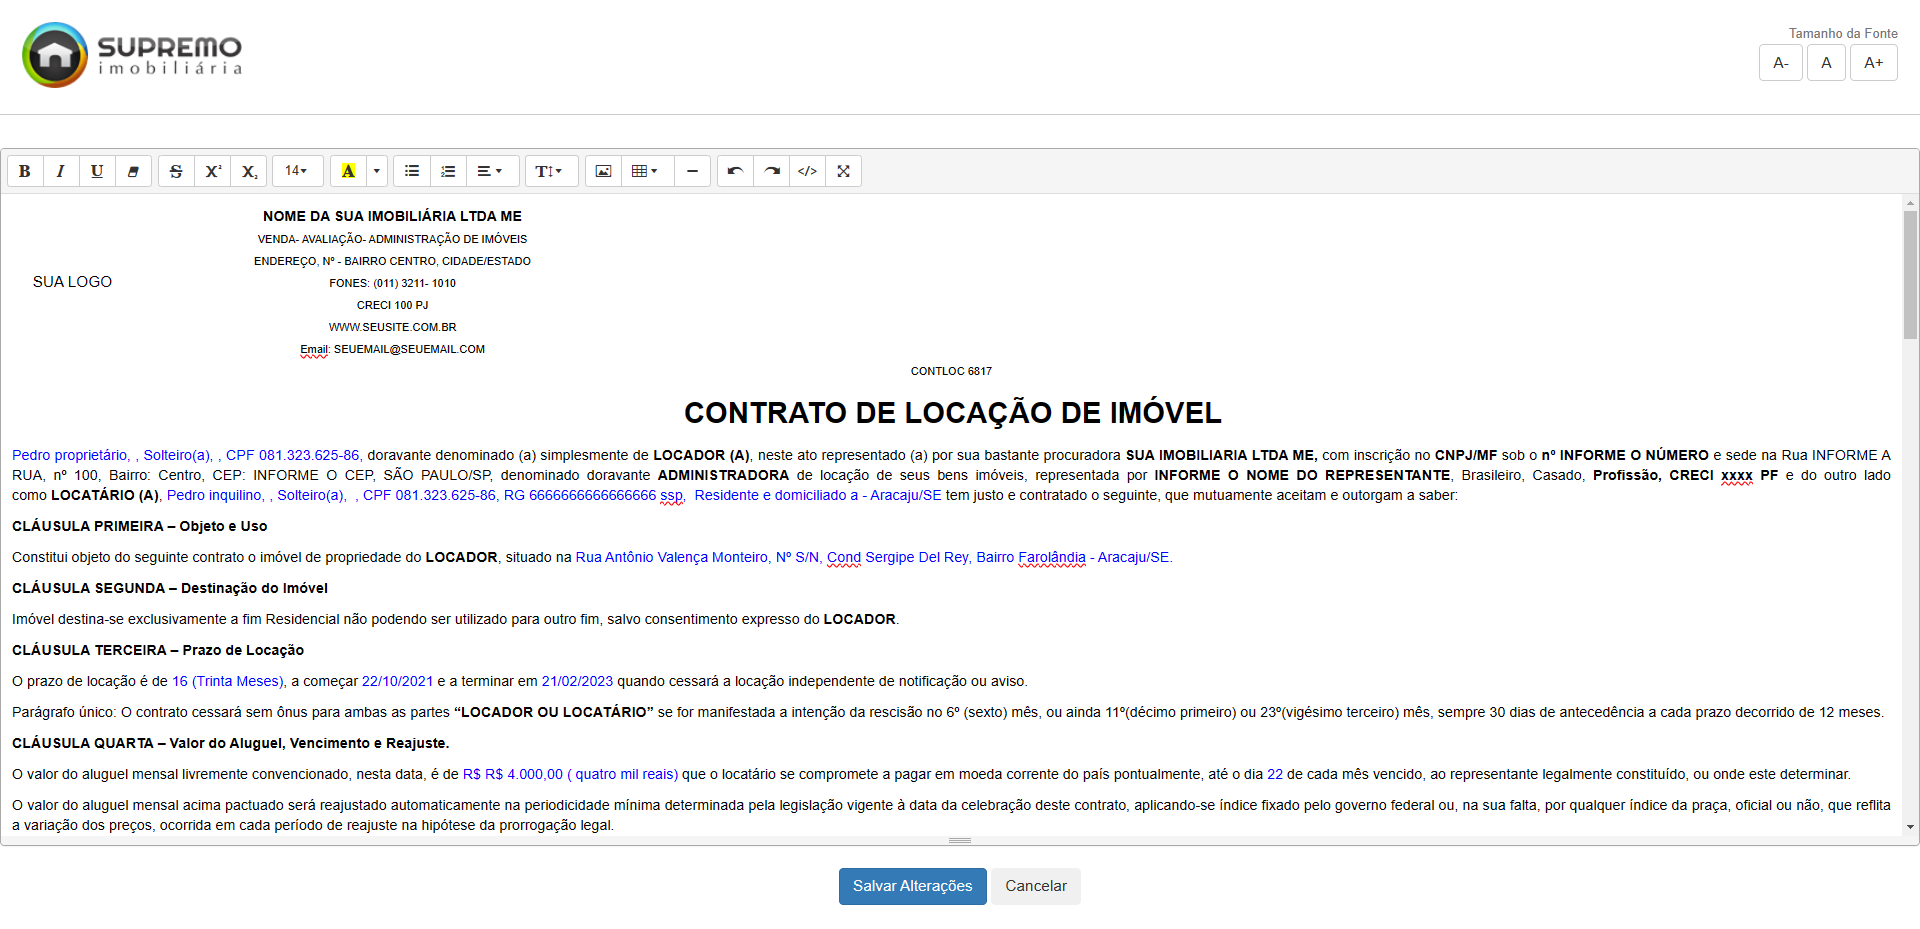The width and height of the screenshot is (1920, 929).
Task: Apply the yellow highlight color
Action: [348, 171]
